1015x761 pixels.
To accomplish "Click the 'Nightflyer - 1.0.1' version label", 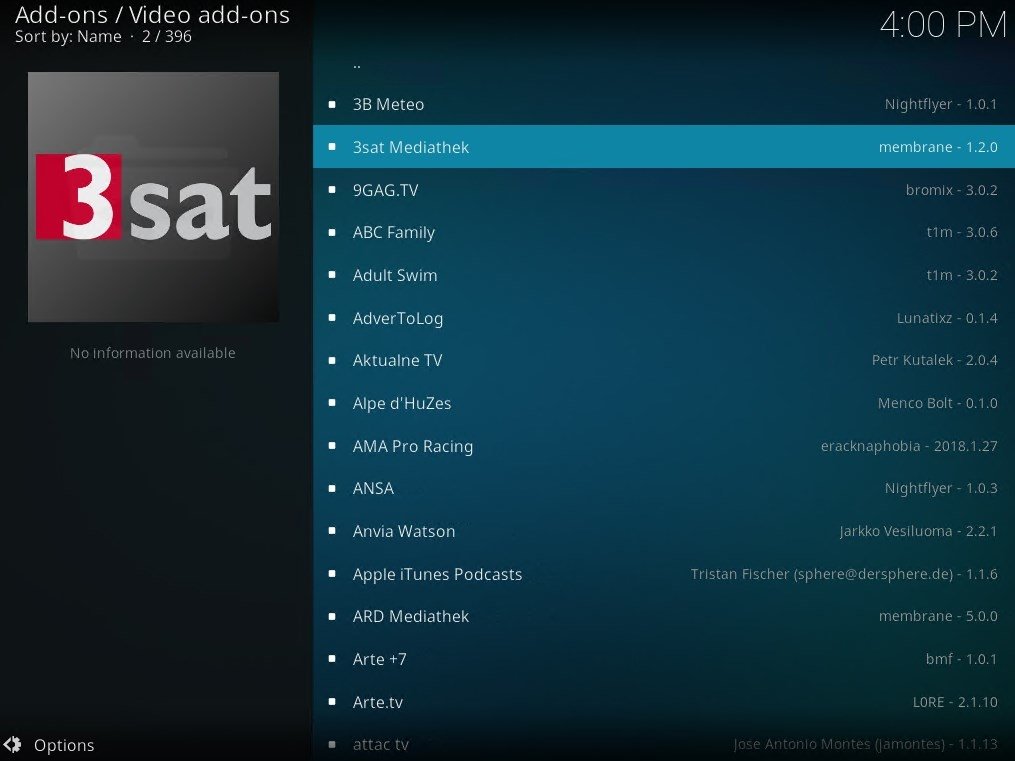I will [x=941, y=104].
